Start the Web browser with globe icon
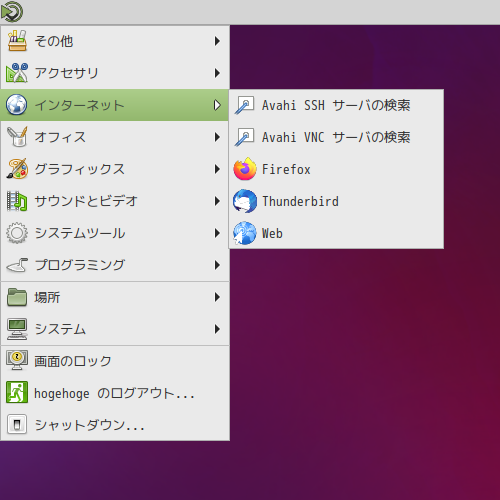This screenshot has height=500, width=500. [336, 233]
